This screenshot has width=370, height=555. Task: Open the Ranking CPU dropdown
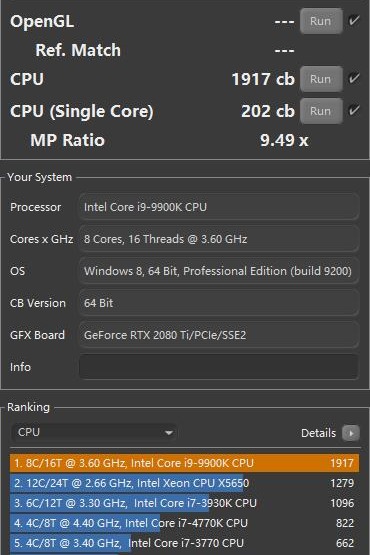[94, 433]
